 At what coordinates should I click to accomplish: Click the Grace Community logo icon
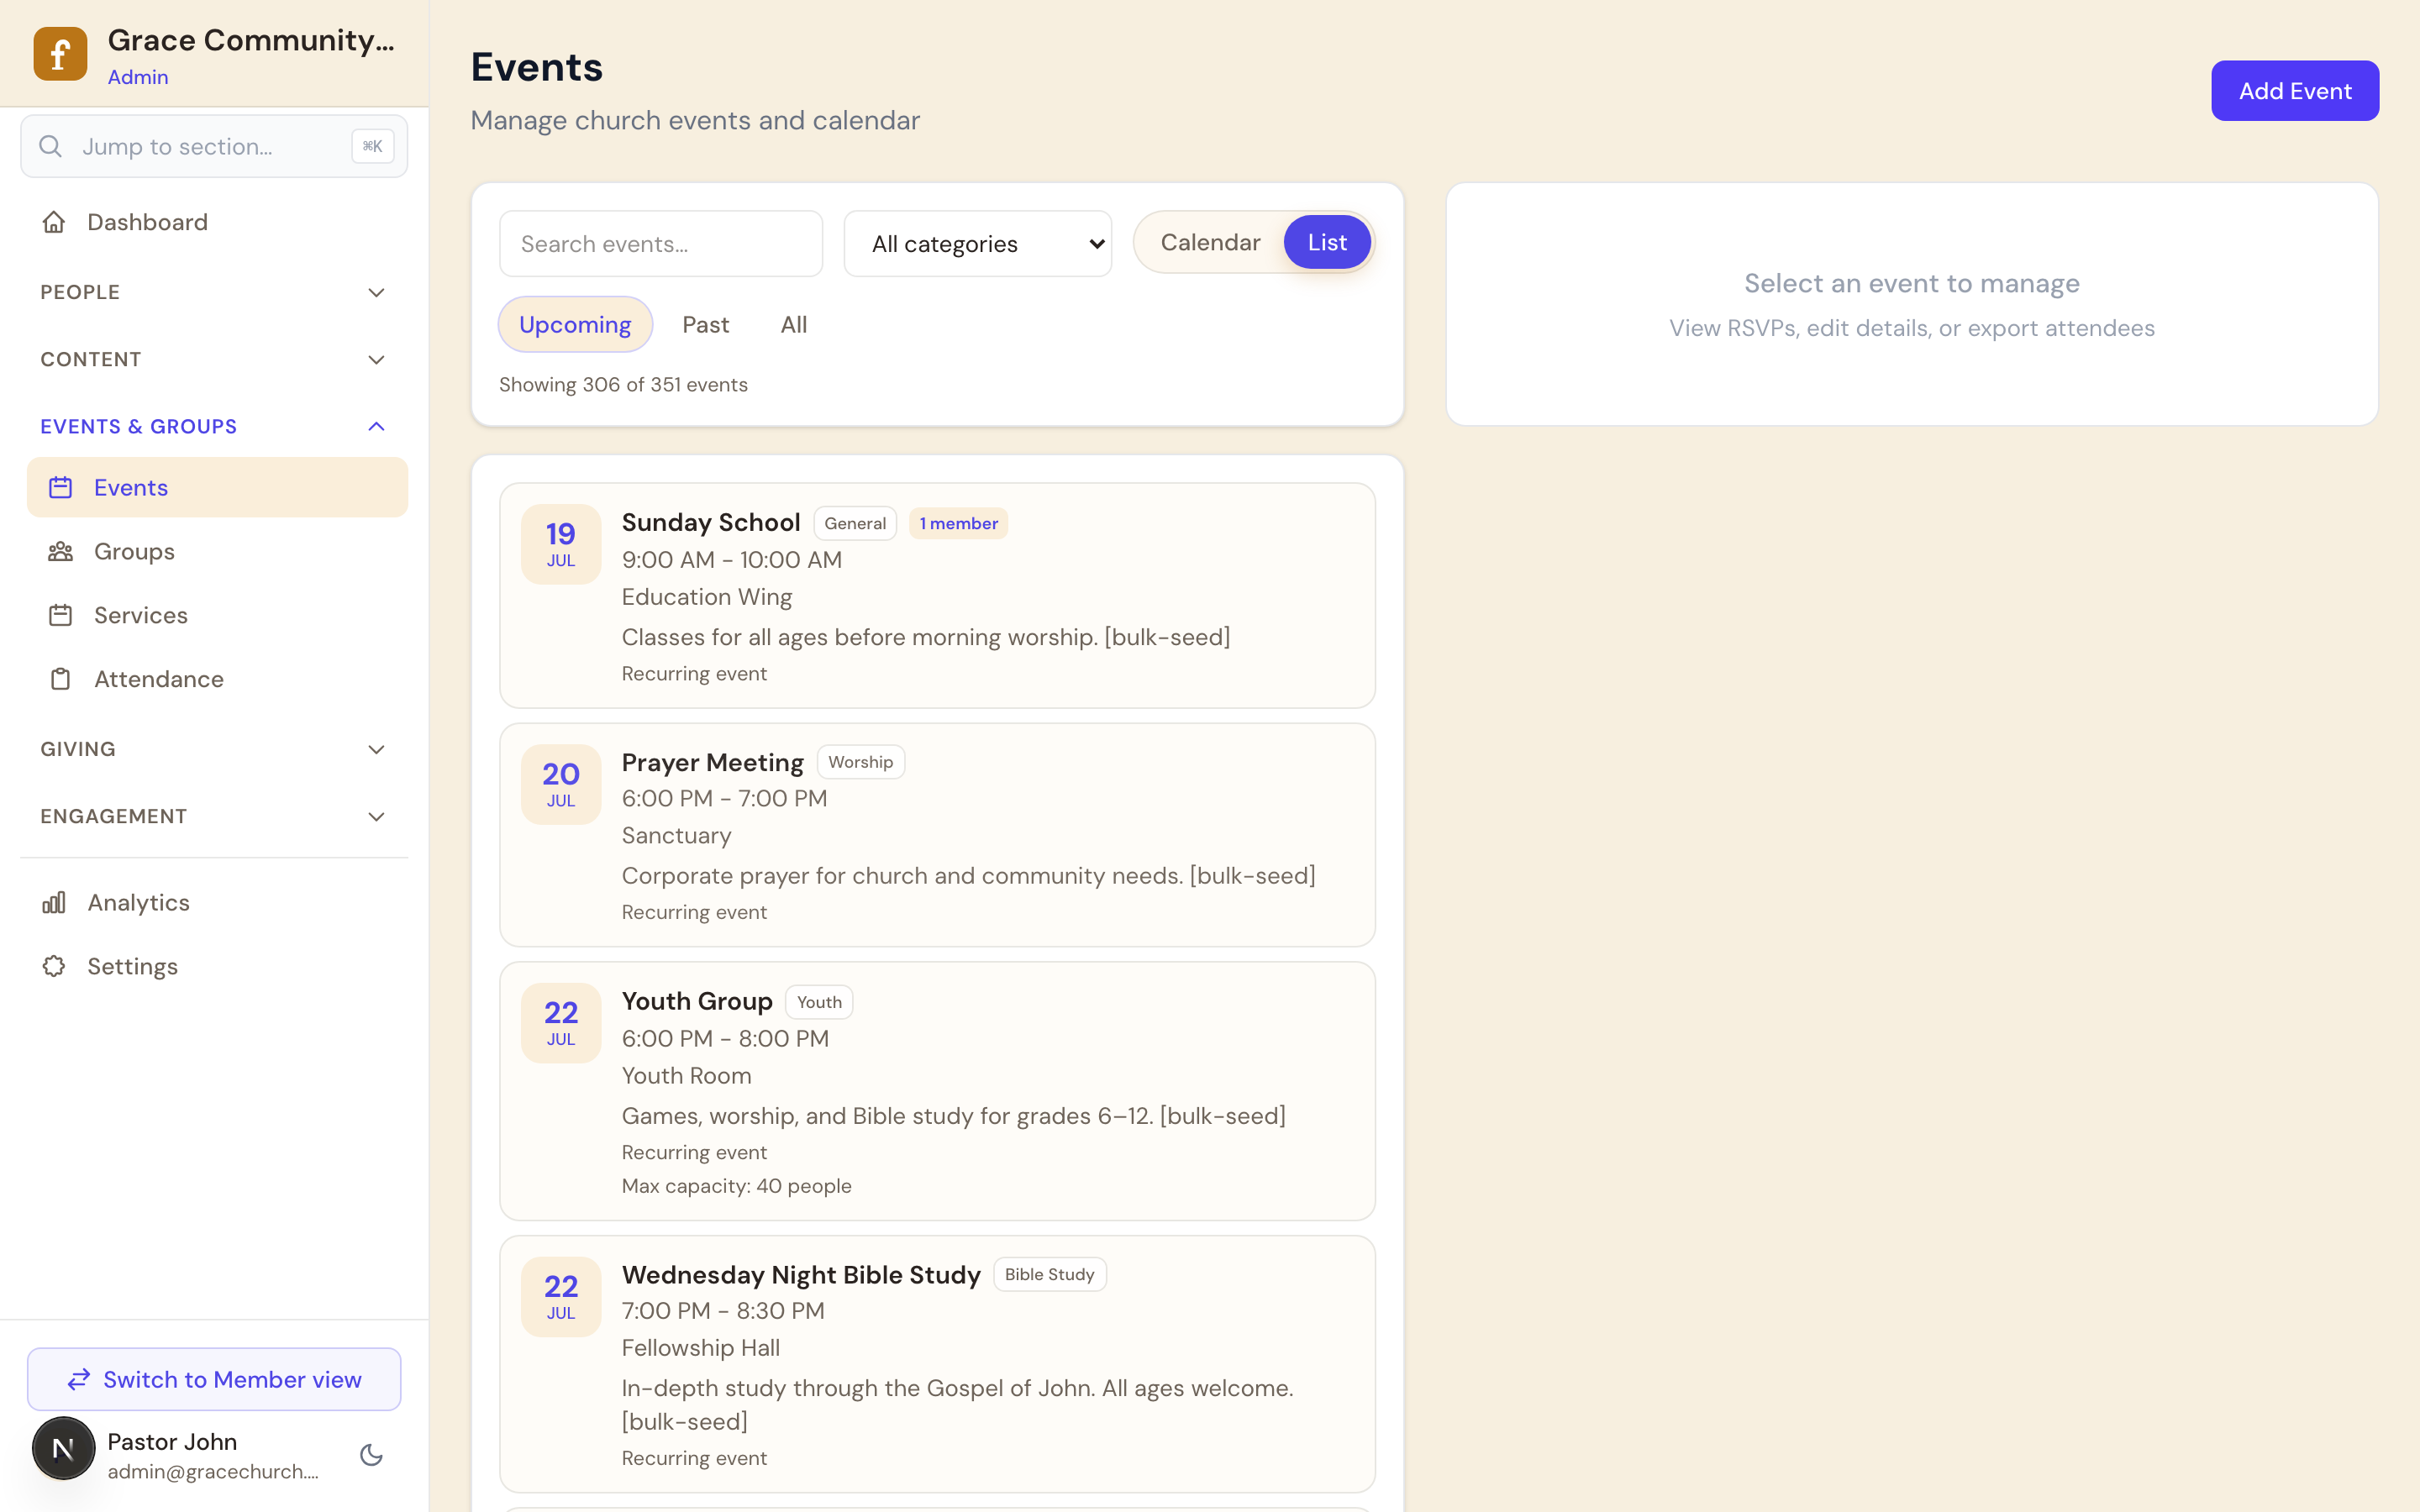[60, 54]
